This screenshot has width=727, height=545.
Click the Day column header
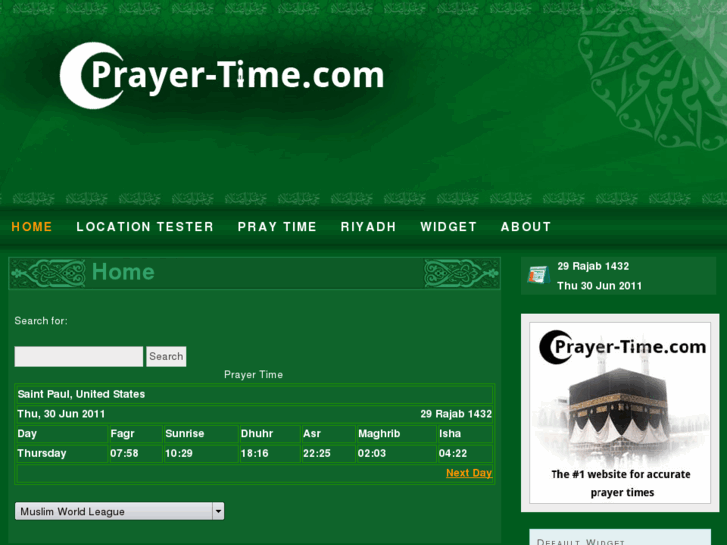62,434
